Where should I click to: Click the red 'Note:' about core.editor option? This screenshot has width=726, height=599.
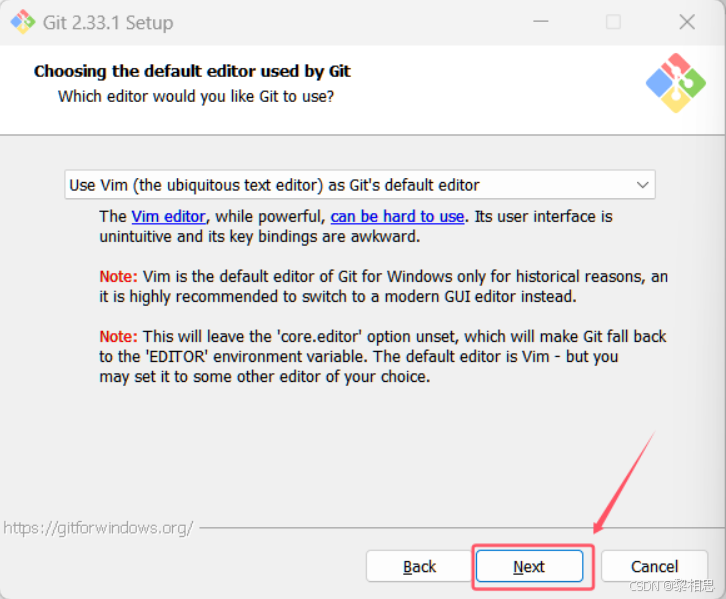point(119,337)
